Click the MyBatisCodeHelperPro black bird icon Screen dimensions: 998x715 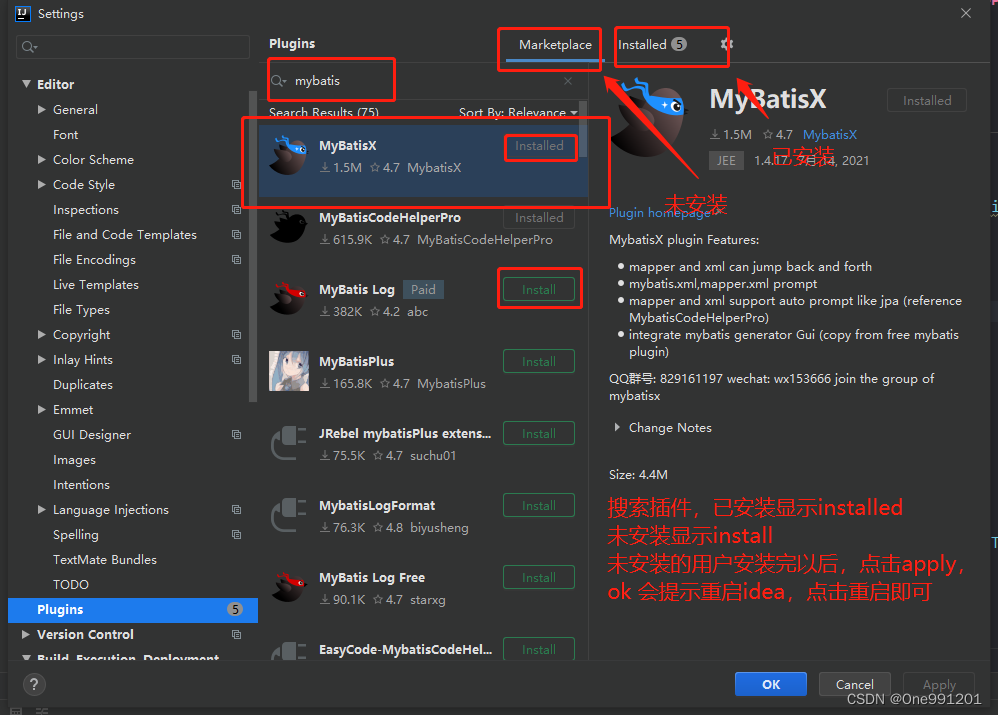pyautogui.click(x=288, y=227)
